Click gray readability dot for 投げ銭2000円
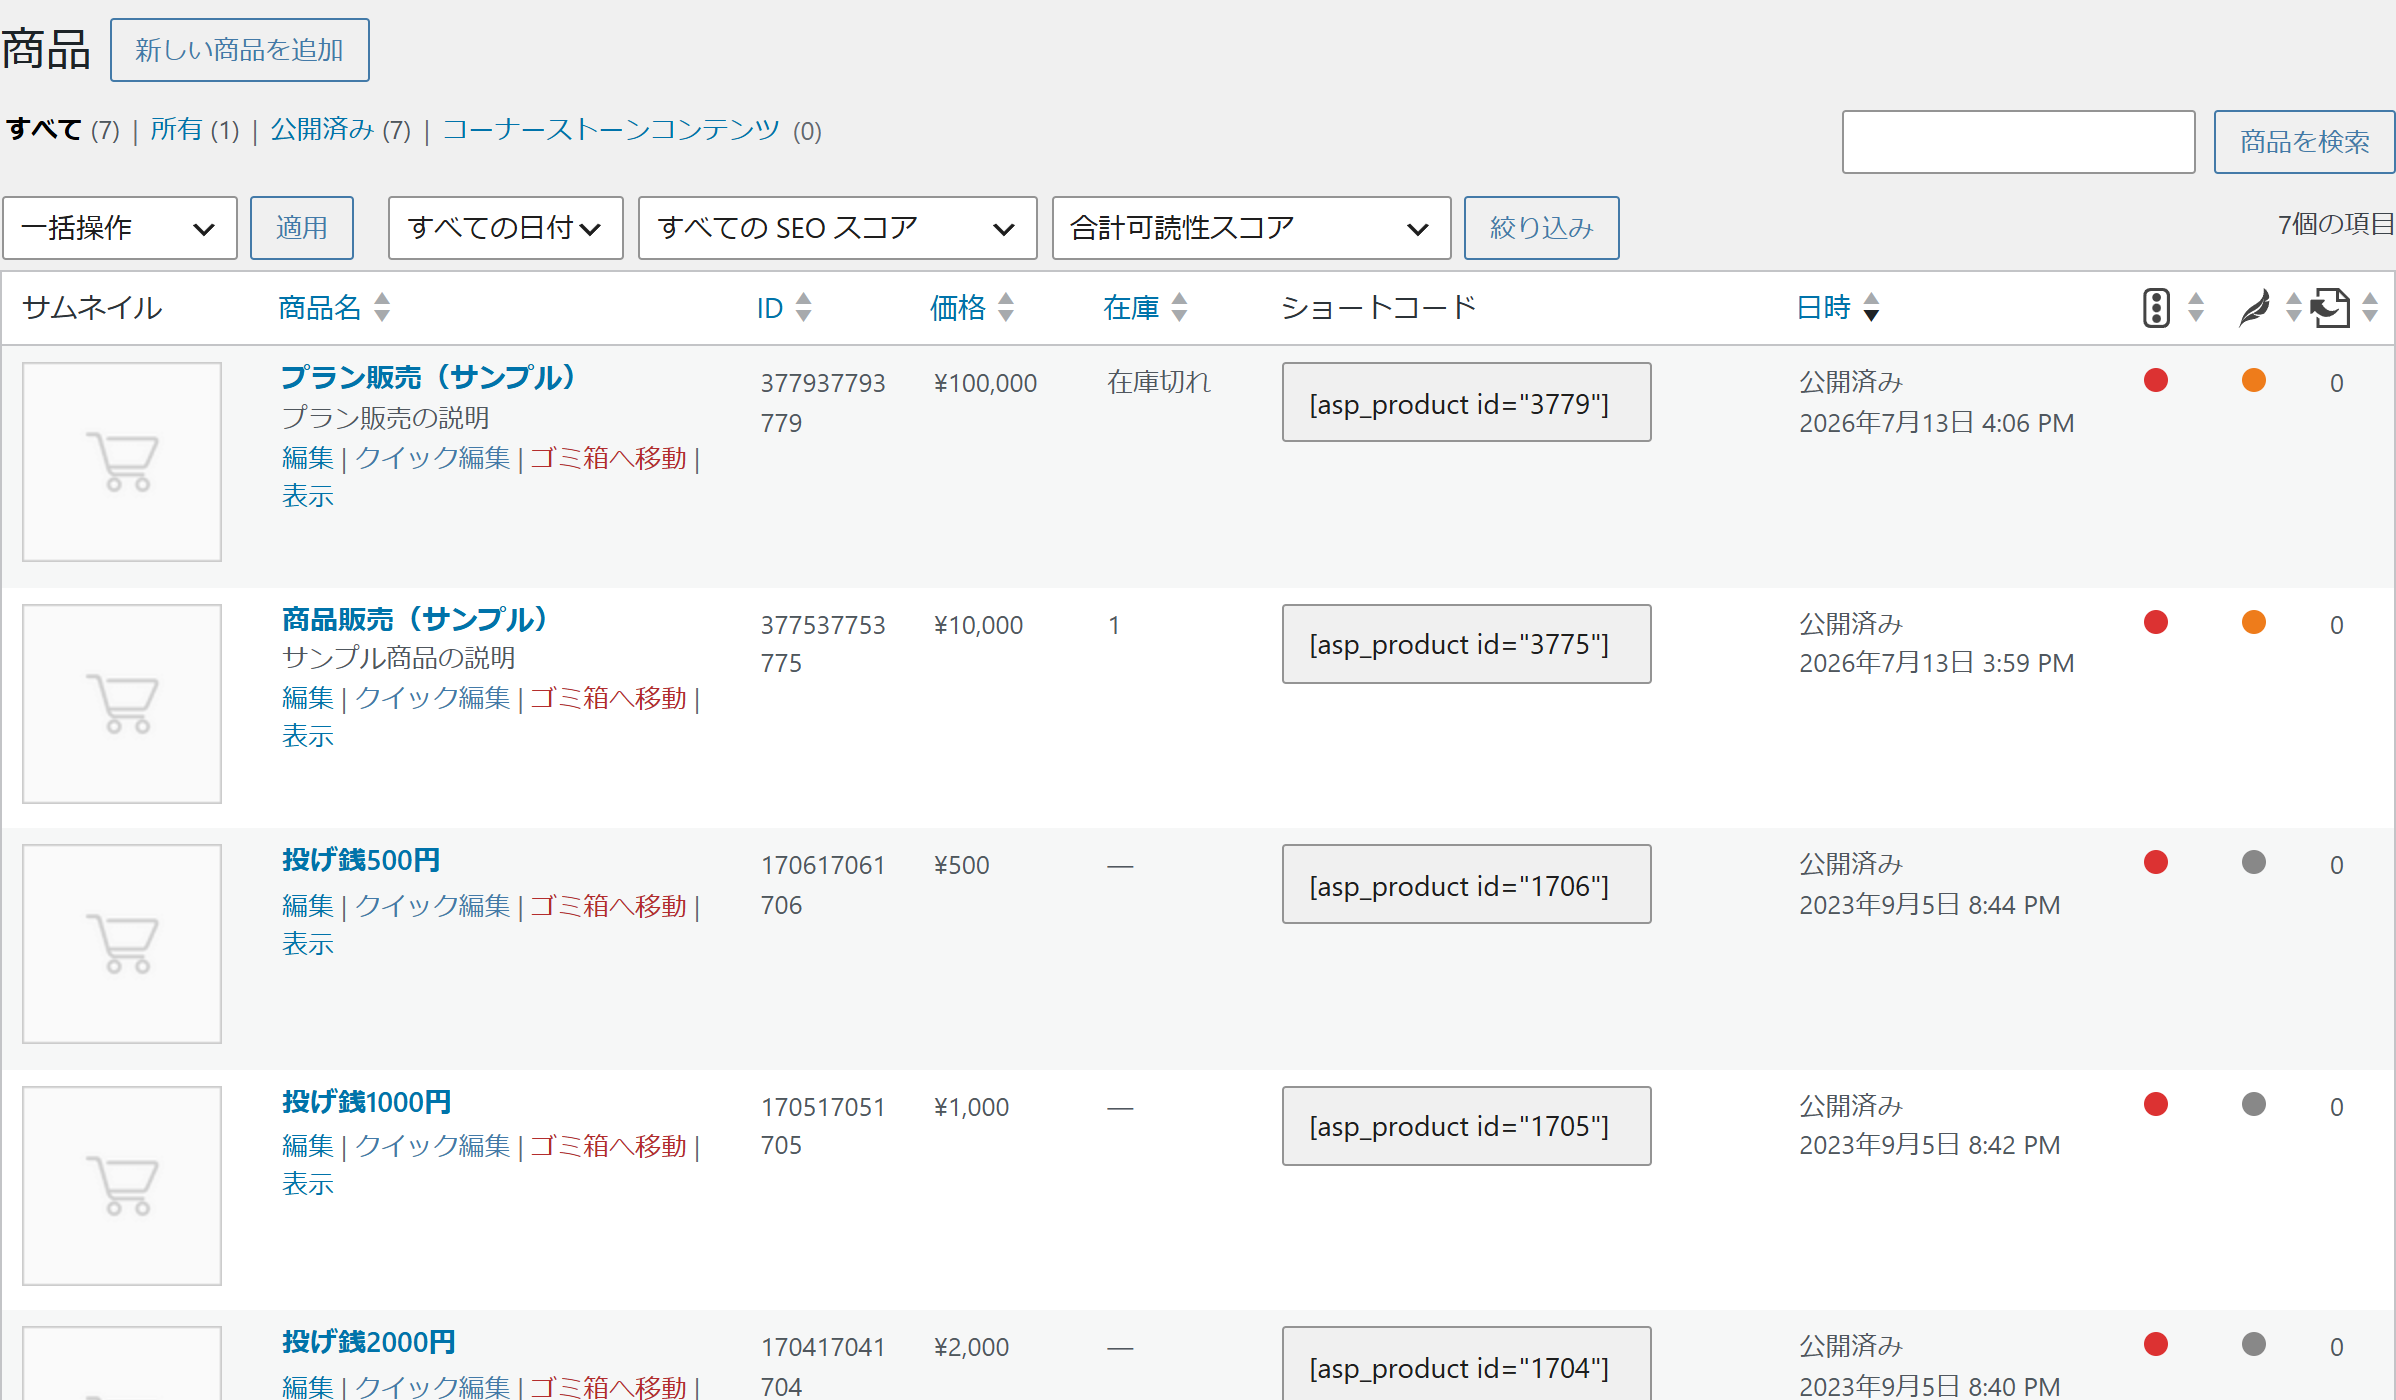This screenshot has height=1400, width=2396. coord(2254,1344)
